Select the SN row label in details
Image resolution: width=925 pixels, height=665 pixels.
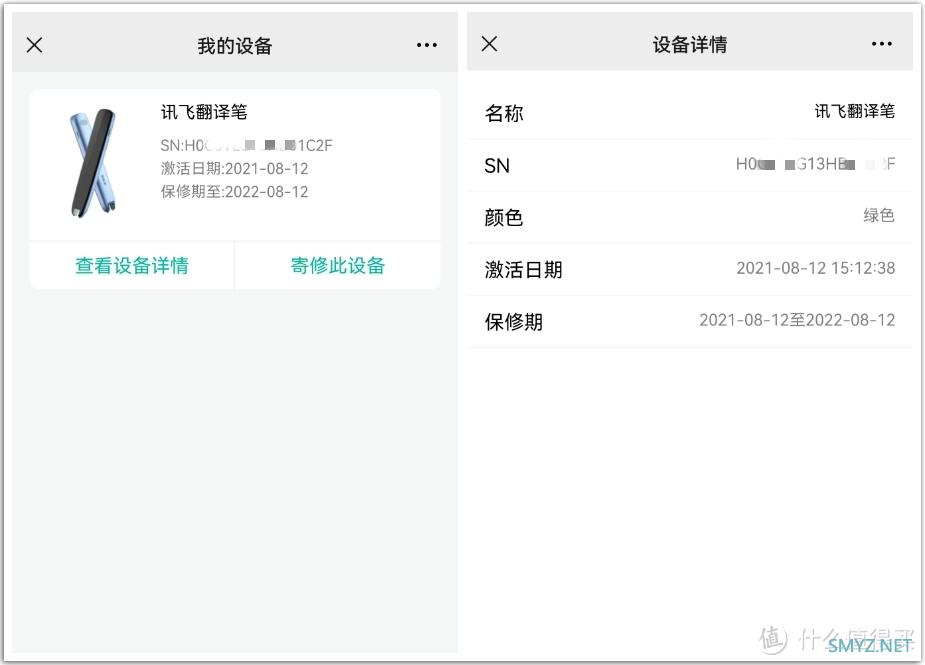coord(497,166)
